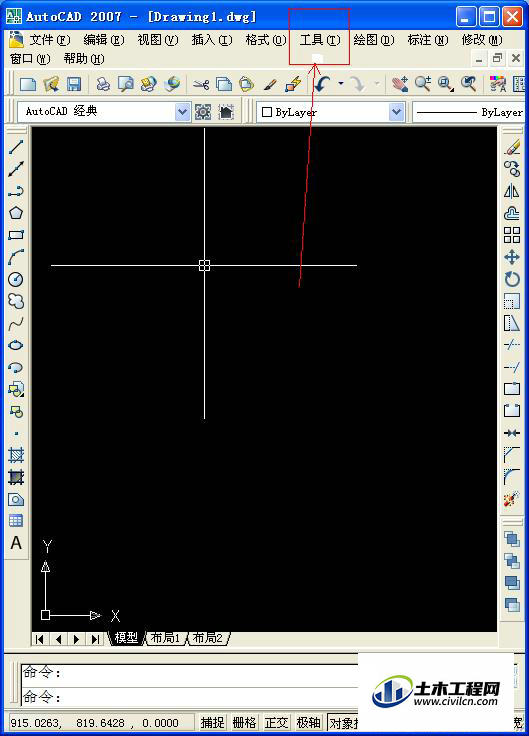The height and width of the screenshot is (736, 529).
Task: Toggle the 正交 ortho mode
Action: pos(276,722)
